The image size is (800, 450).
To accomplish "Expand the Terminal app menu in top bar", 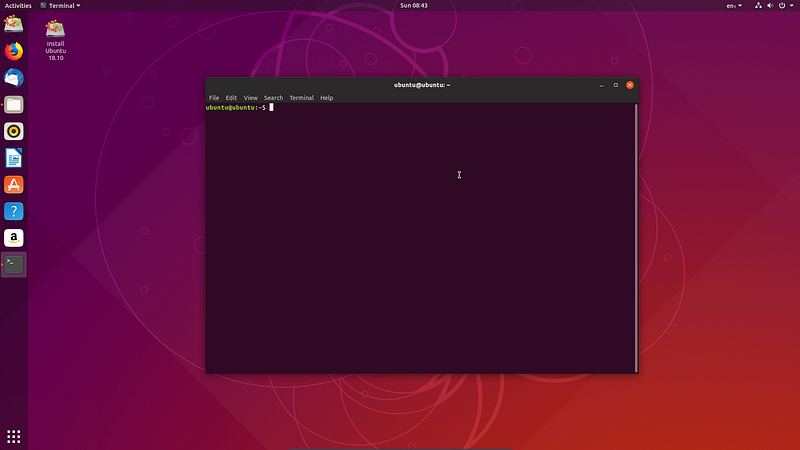I will [x=60, y=6].
